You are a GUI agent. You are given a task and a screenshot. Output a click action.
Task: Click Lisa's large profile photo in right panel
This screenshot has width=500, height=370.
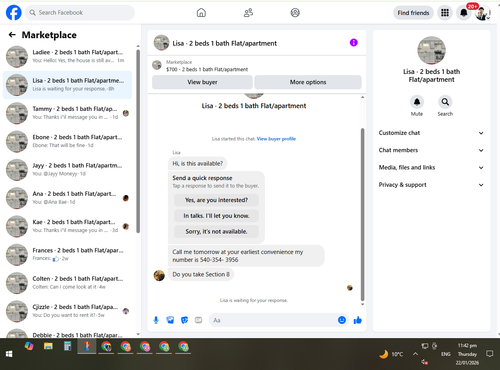pos(431,50)
